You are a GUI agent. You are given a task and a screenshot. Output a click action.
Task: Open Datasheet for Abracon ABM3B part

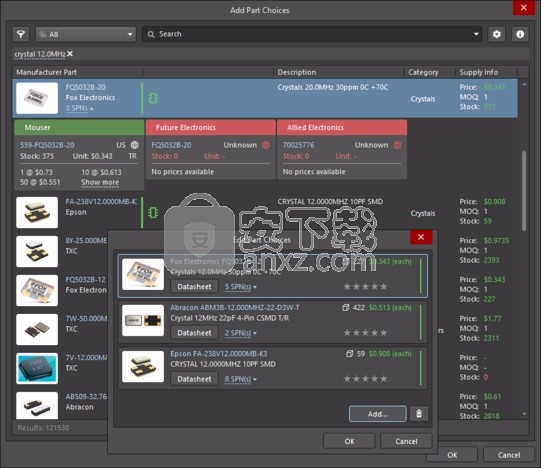point(194,333)
